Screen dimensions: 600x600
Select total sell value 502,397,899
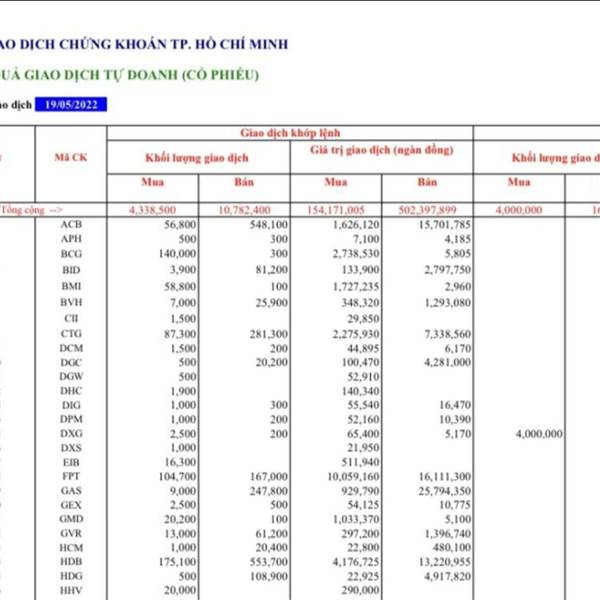point(427,210)
